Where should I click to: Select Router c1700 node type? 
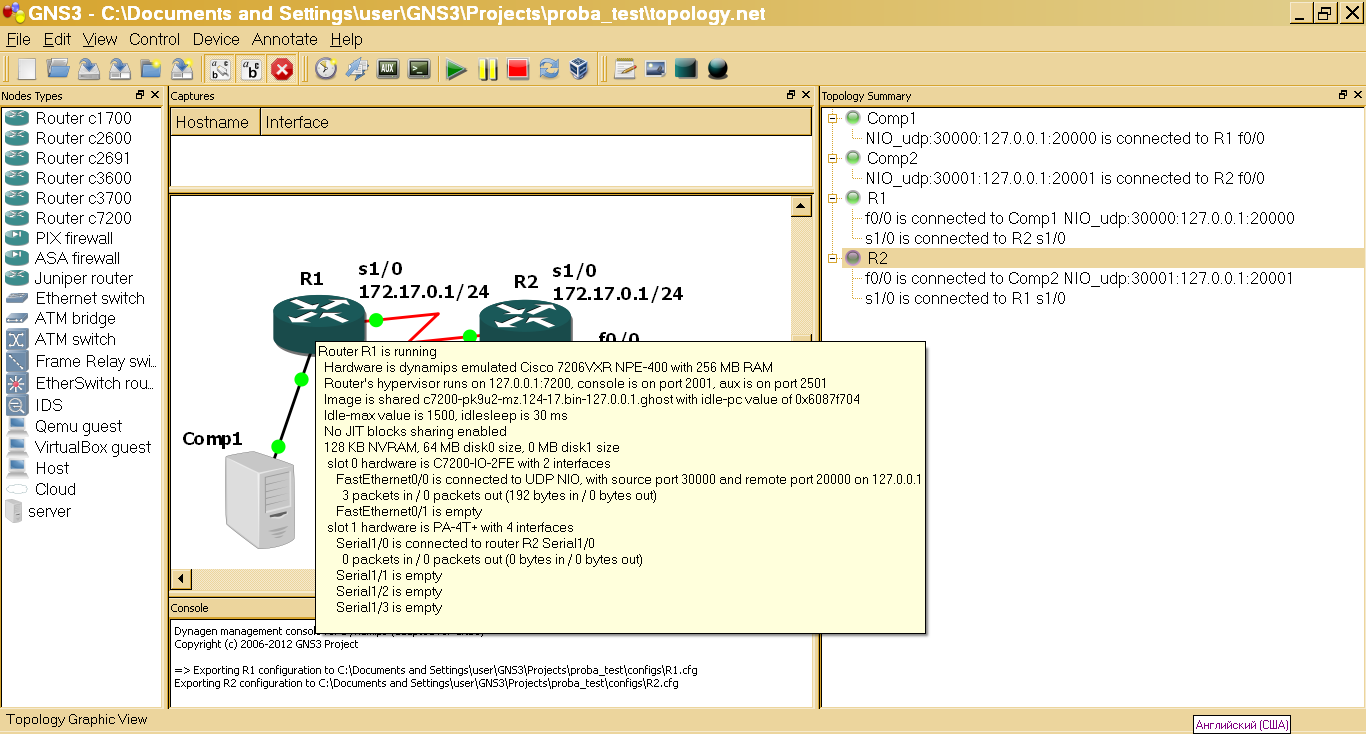pyautogui.click(x=81, y=118)
